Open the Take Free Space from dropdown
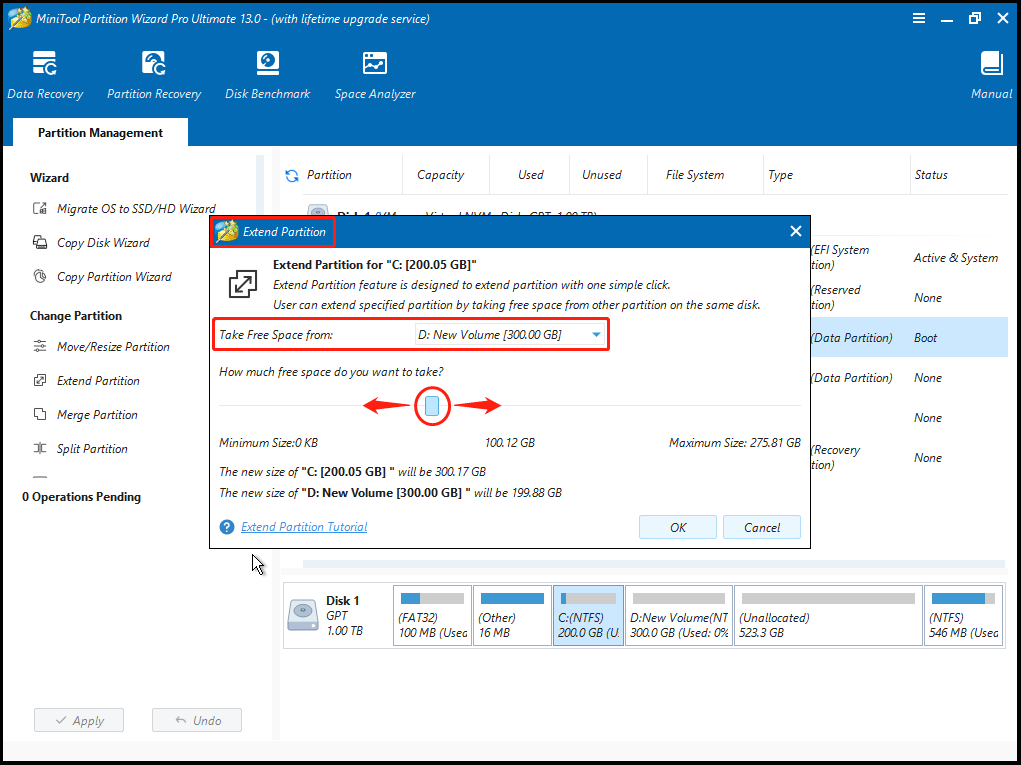Viewport: 1021px width, 765px height. pos(510,335)
